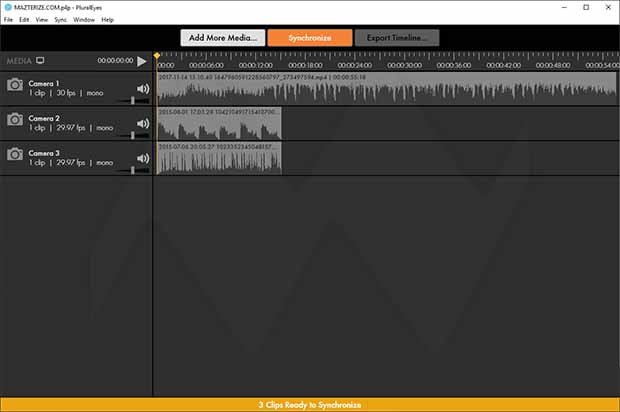
Task: Click the media monitor icon next to MEDIA
Action: (40, 60)
